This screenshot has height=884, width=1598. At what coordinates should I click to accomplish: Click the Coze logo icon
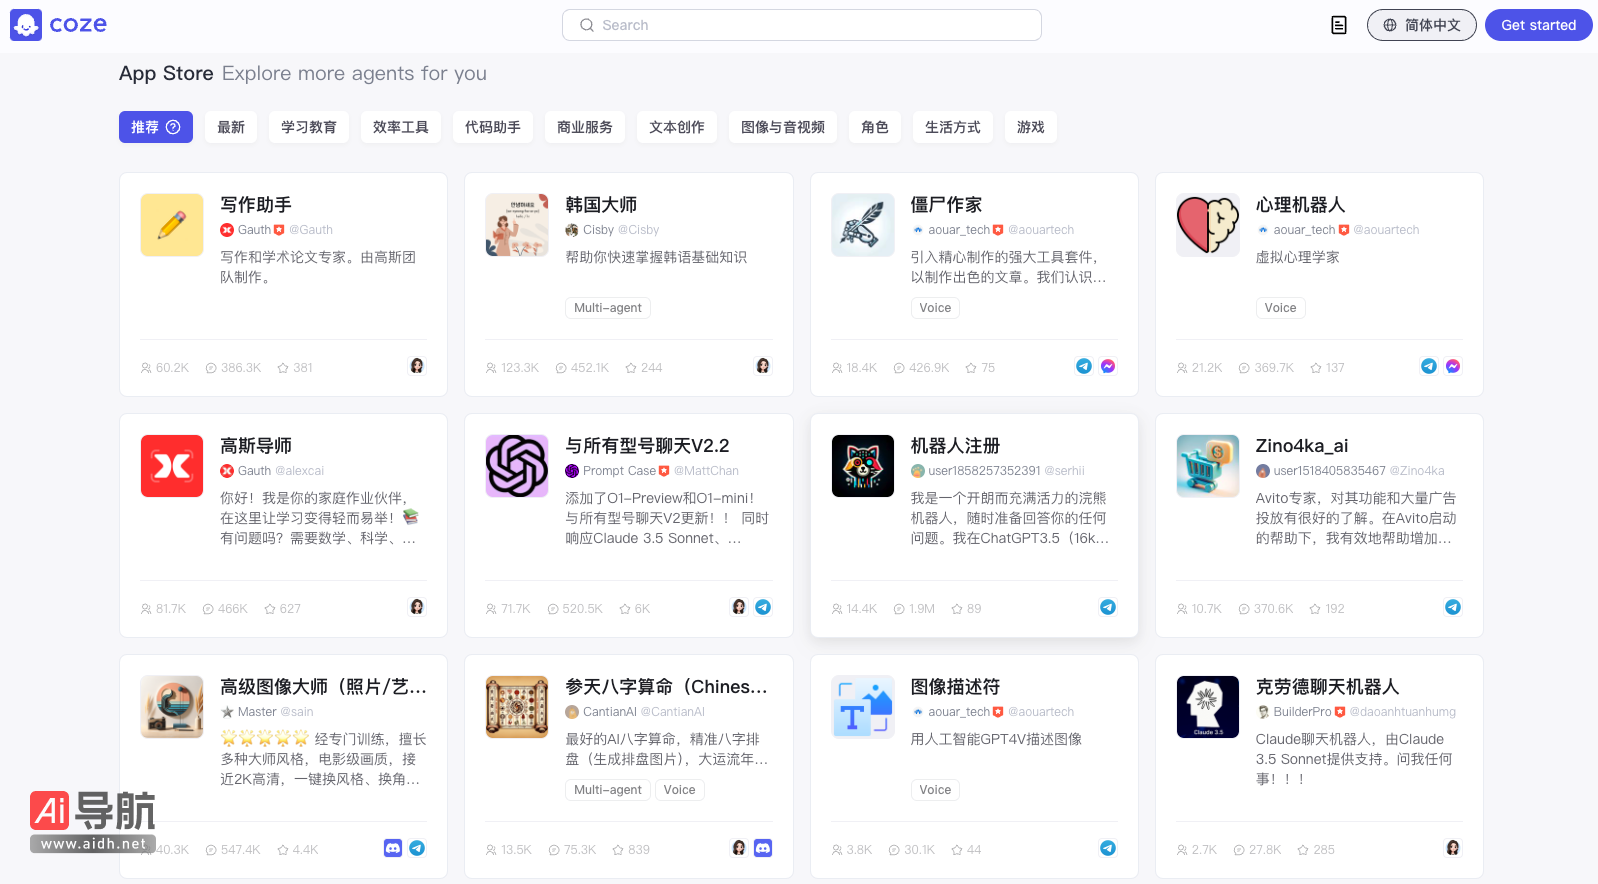26,25
